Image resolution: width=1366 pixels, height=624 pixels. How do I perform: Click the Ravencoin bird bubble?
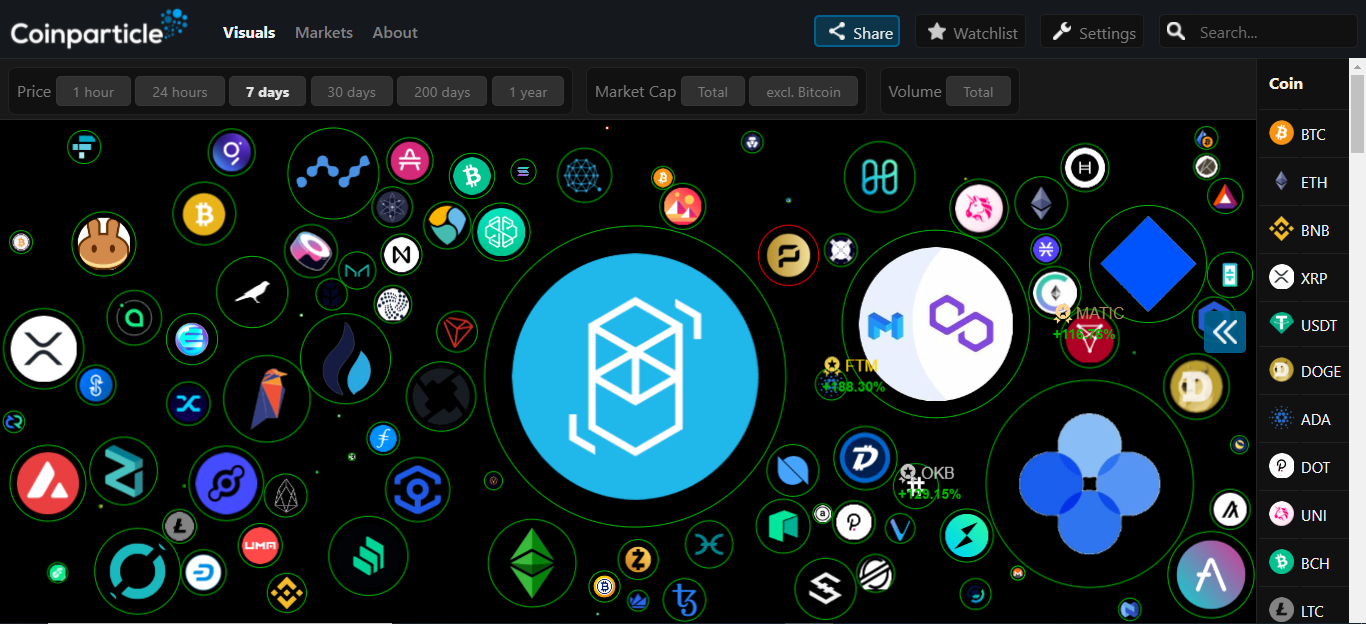267,398
